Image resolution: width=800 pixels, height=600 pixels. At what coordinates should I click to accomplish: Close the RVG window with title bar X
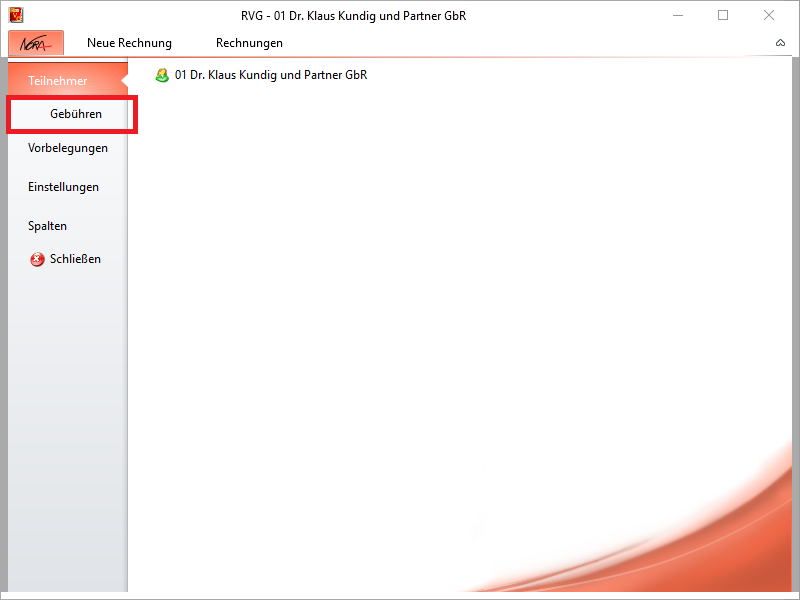[x=769, y=15]
